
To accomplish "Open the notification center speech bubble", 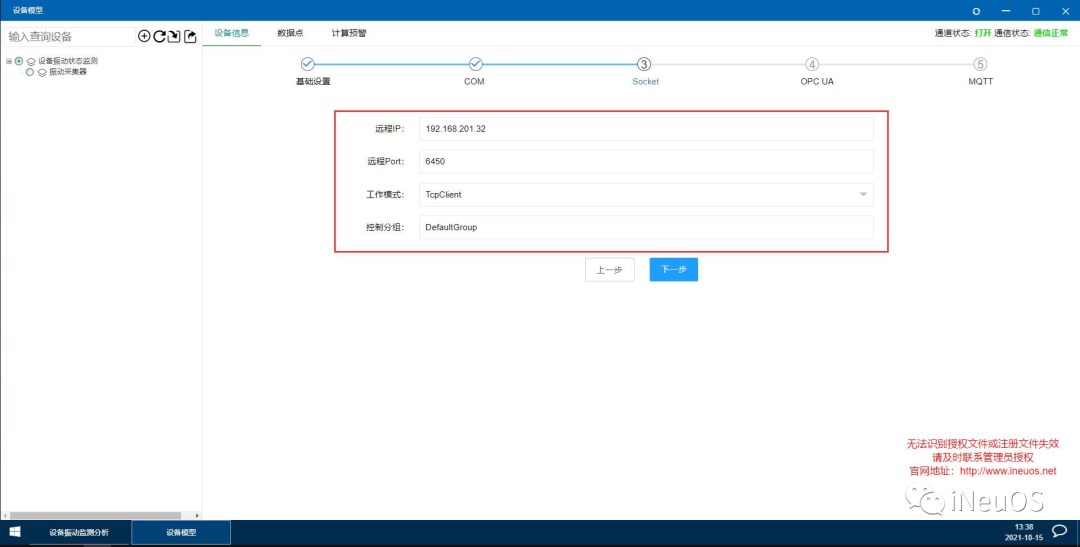I will point(1060,531).
